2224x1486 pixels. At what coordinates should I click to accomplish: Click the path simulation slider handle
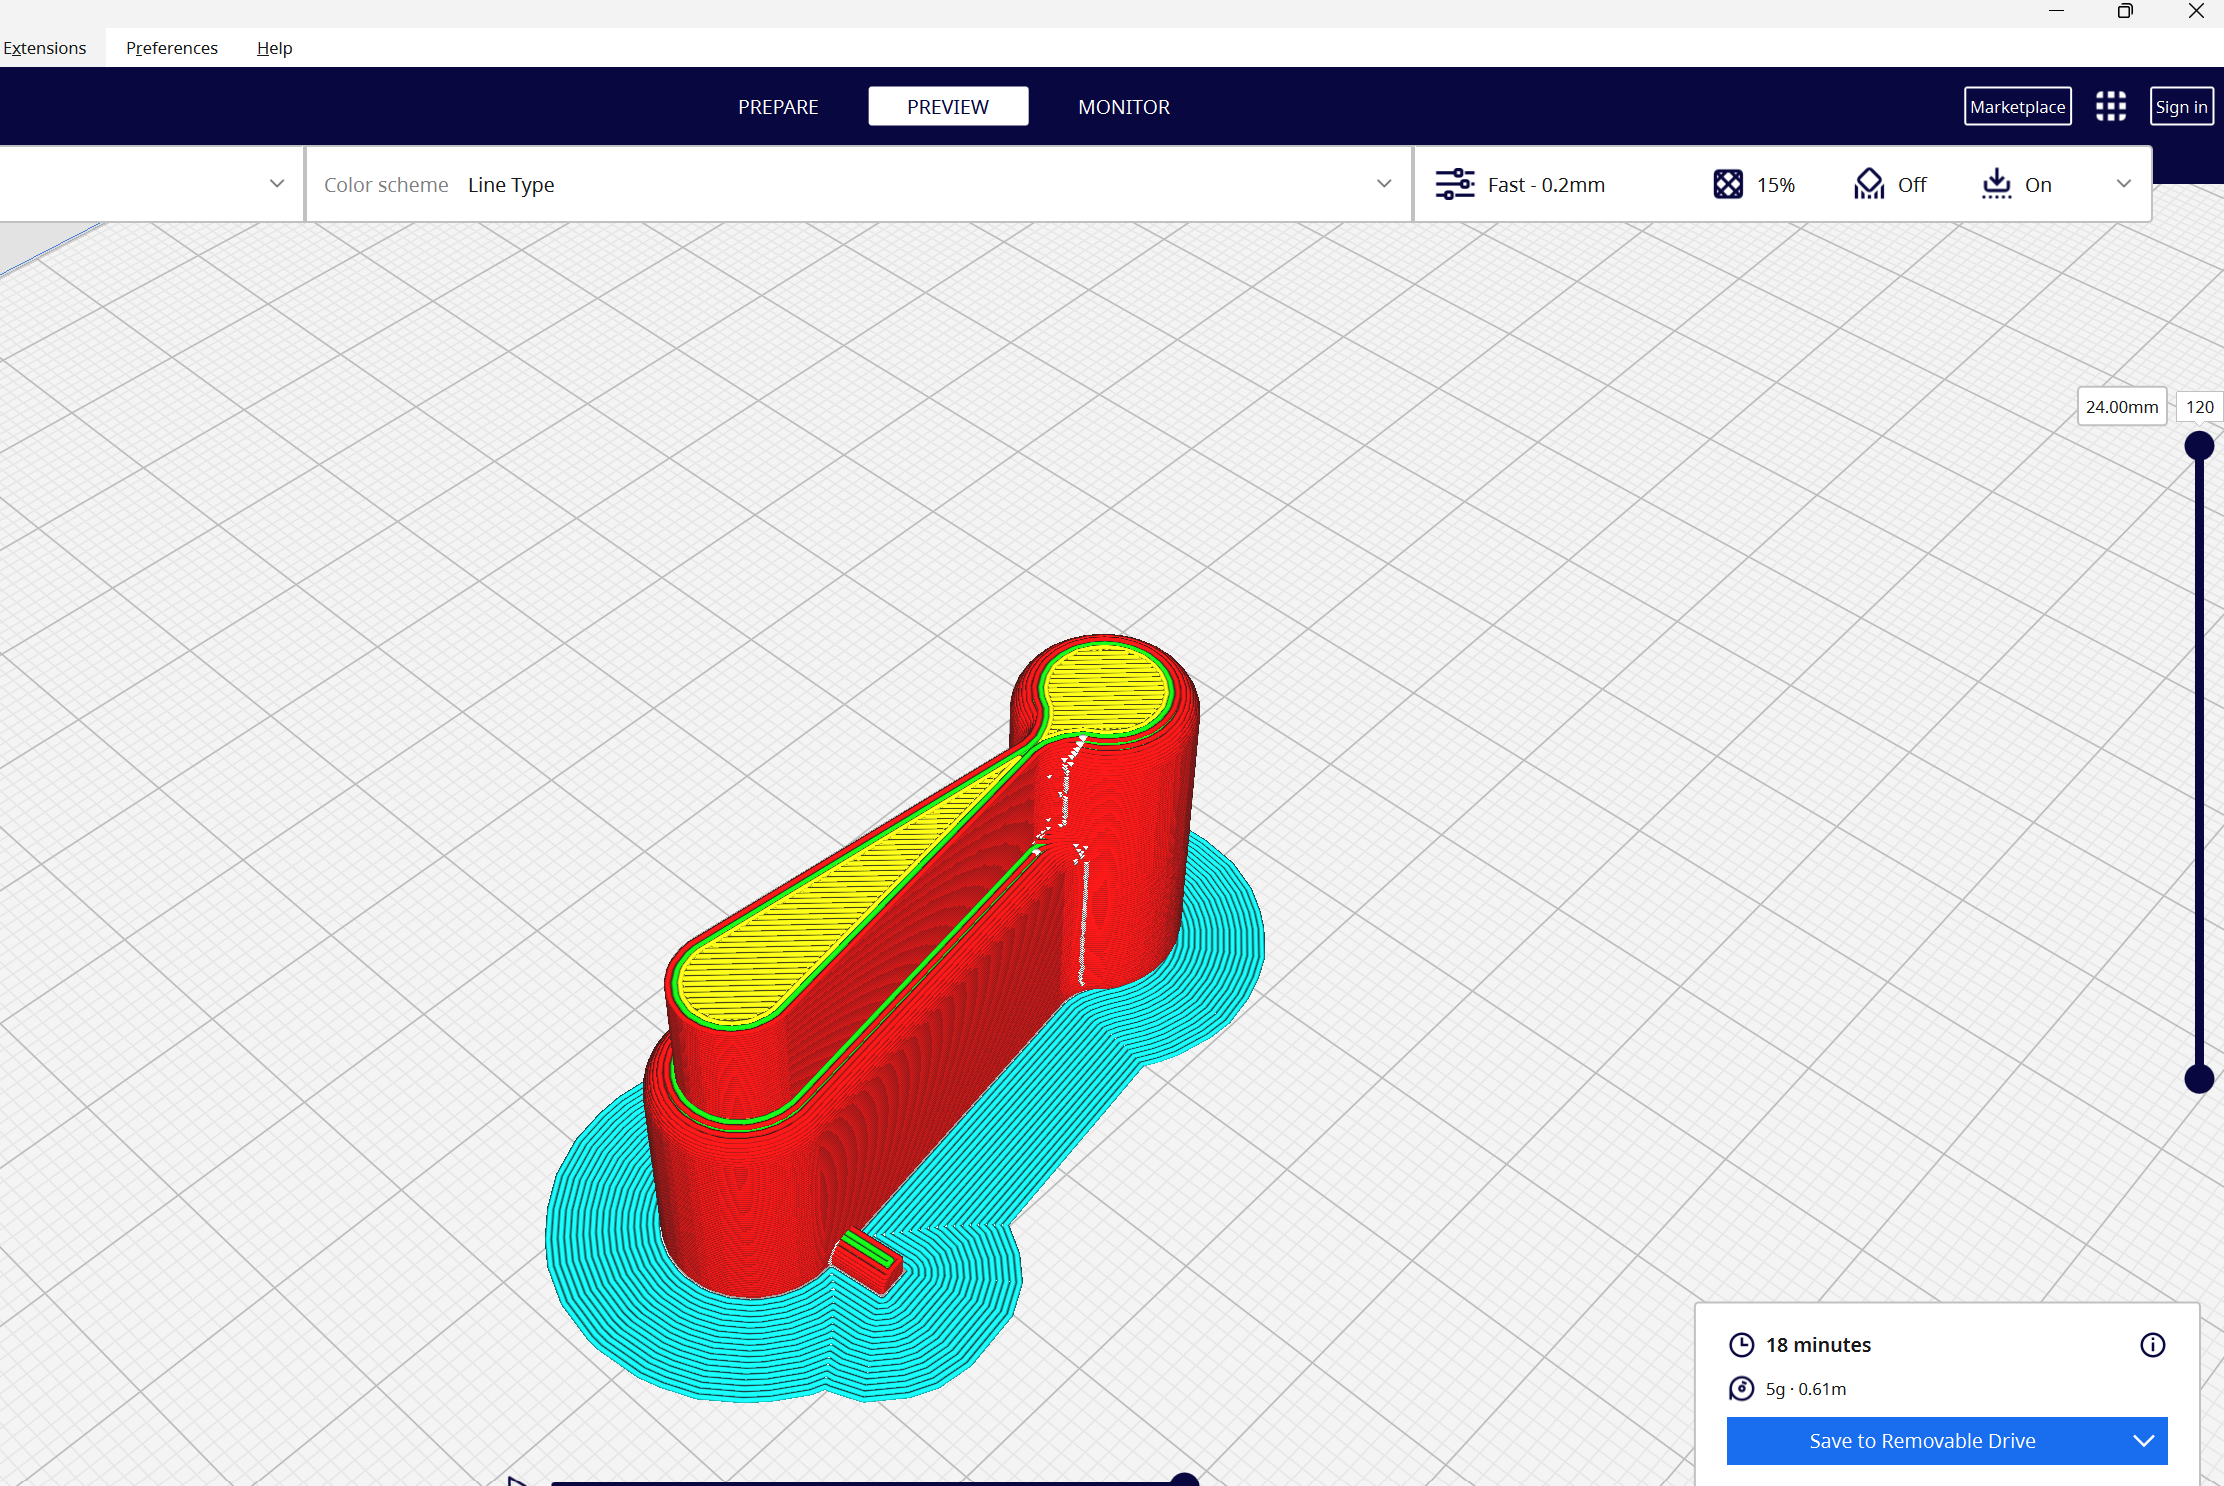(x=1184, y=1480)
